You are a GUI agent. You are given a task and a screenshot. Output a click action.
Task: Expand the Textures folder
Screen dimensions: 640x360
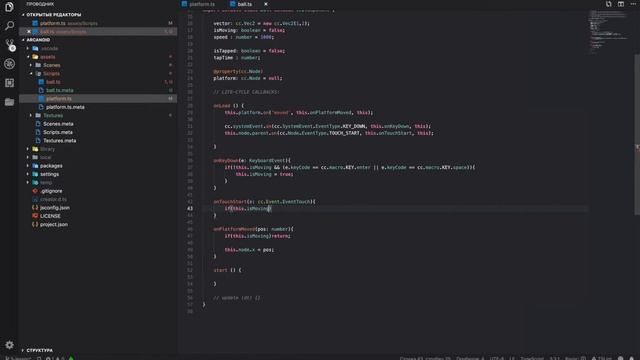53,116
